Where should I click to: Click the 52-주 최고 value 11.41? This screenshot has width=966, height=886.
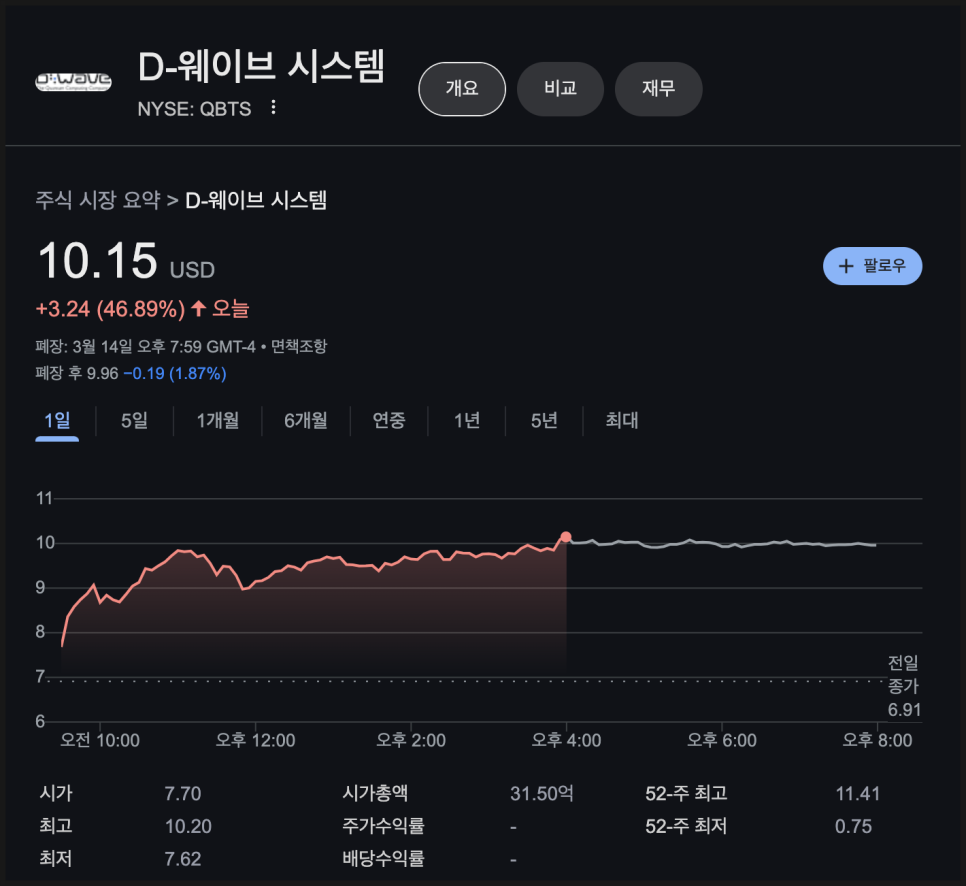pyautogui.click(x=858, y=794)
